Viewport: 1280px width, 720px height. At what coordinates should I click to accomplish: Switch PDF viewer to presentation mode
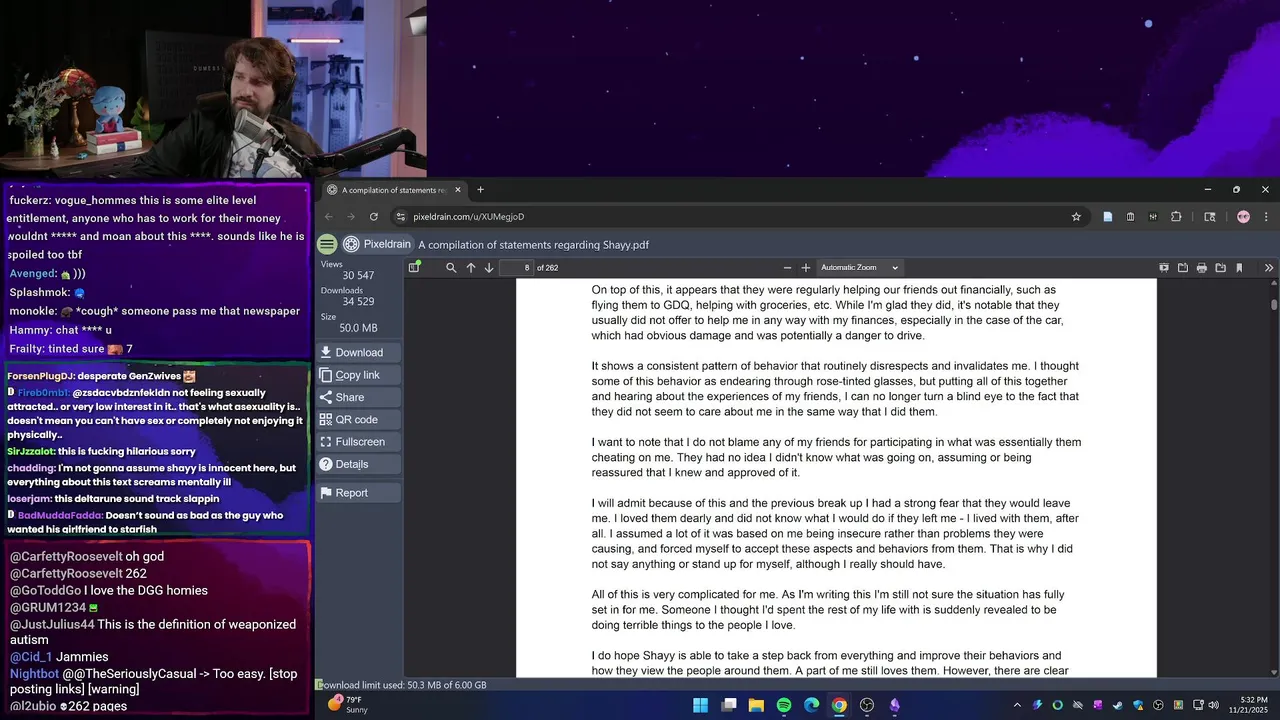click(1164, 268)
